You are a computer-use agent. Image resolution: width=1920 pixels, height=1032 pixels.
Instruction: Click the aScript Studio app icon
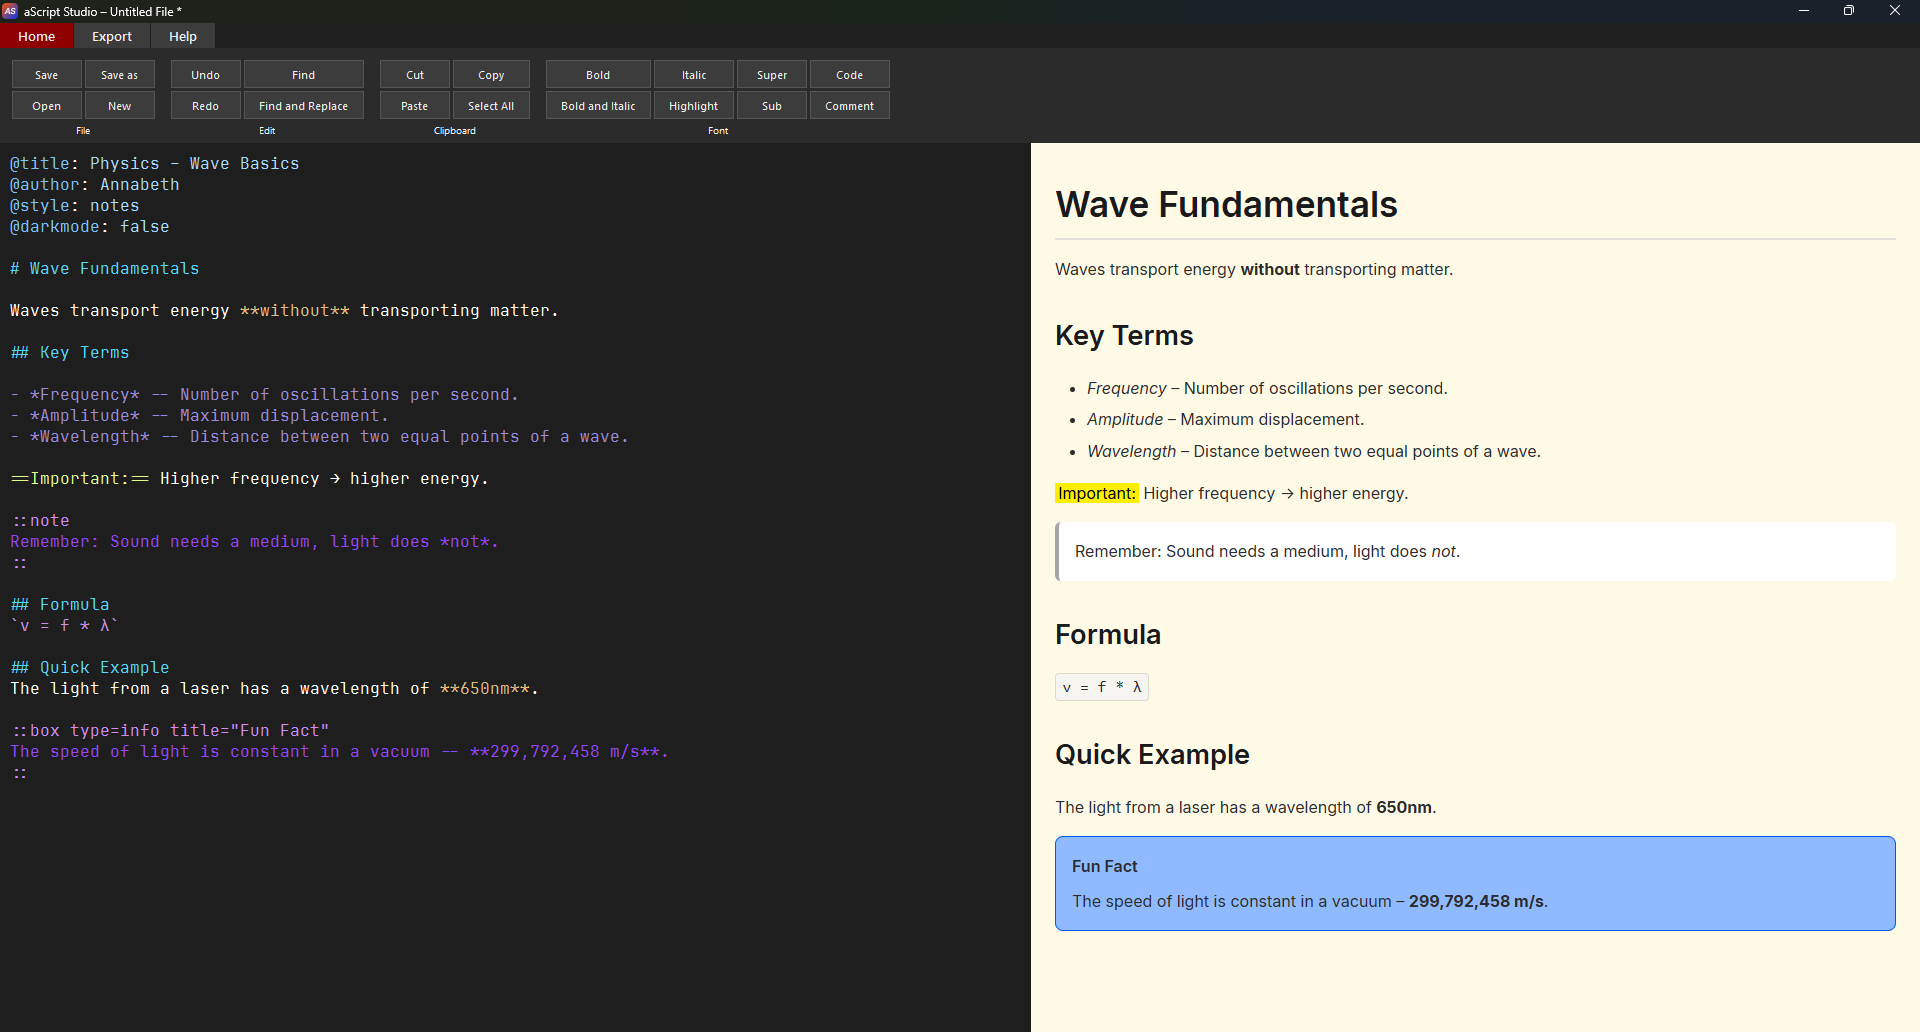coord(10,11)
